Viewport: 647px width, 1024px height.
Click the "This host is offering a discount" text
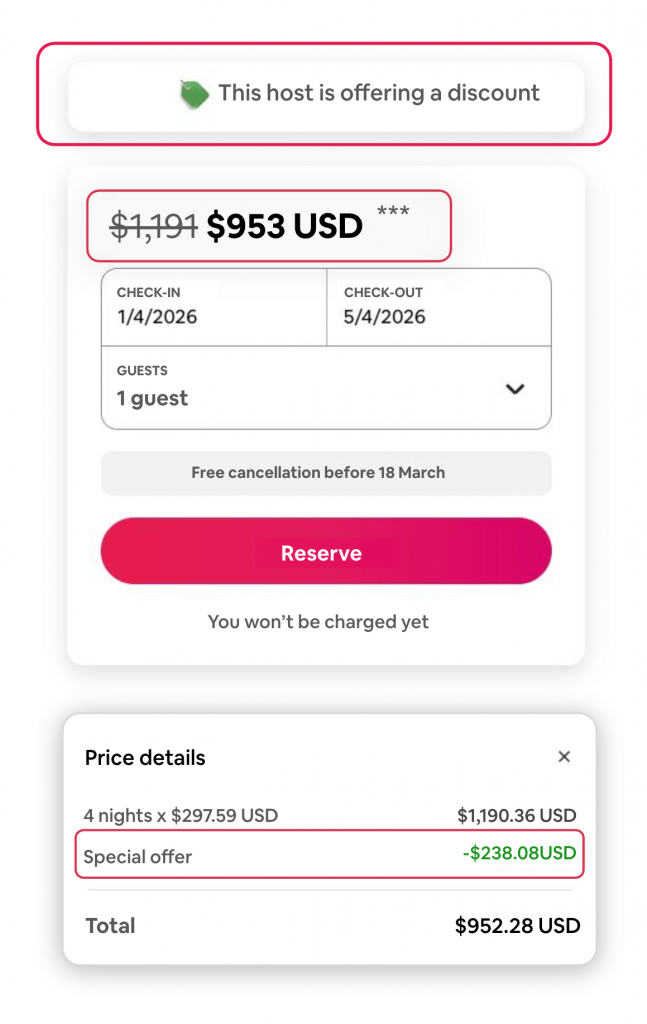click(378, 93)
